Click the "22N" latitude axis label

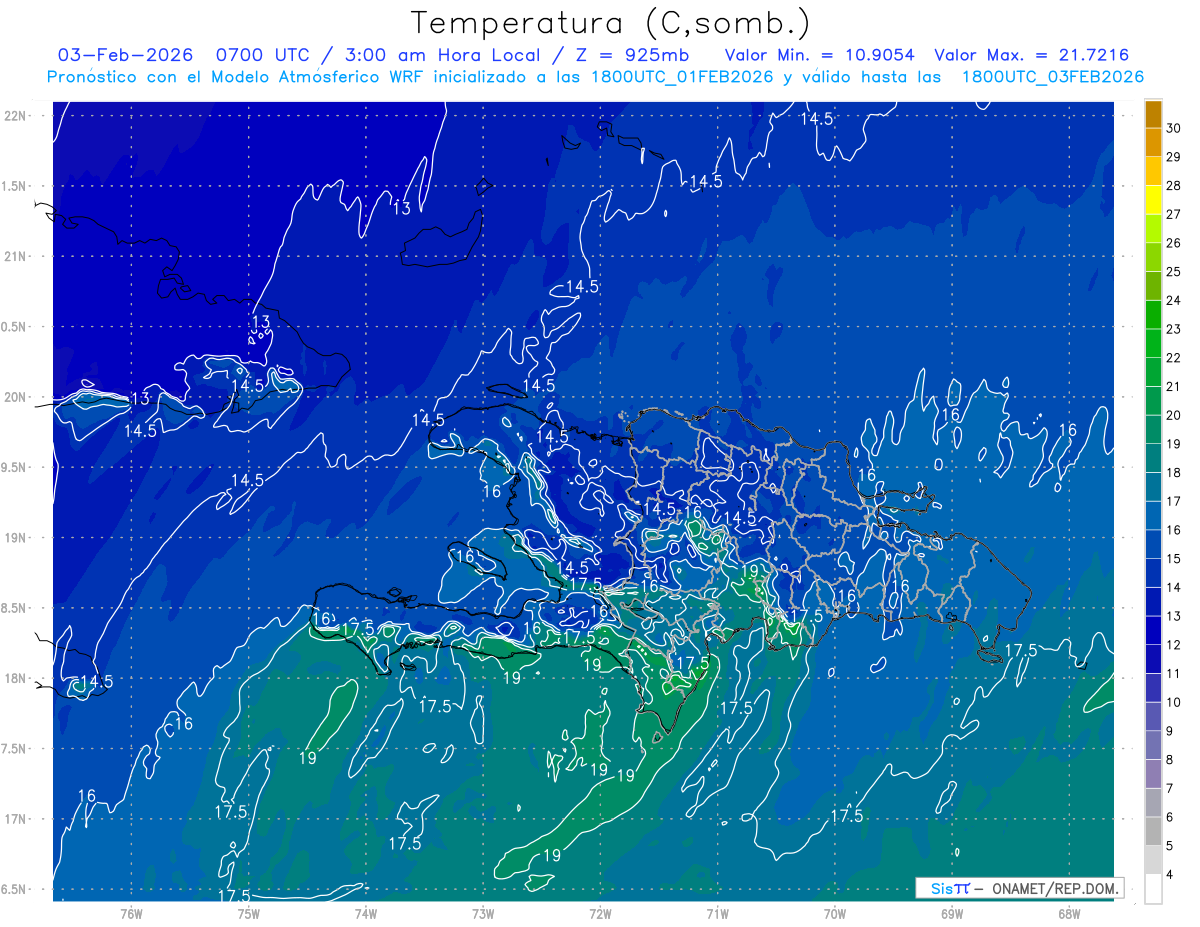click(16, 116)
